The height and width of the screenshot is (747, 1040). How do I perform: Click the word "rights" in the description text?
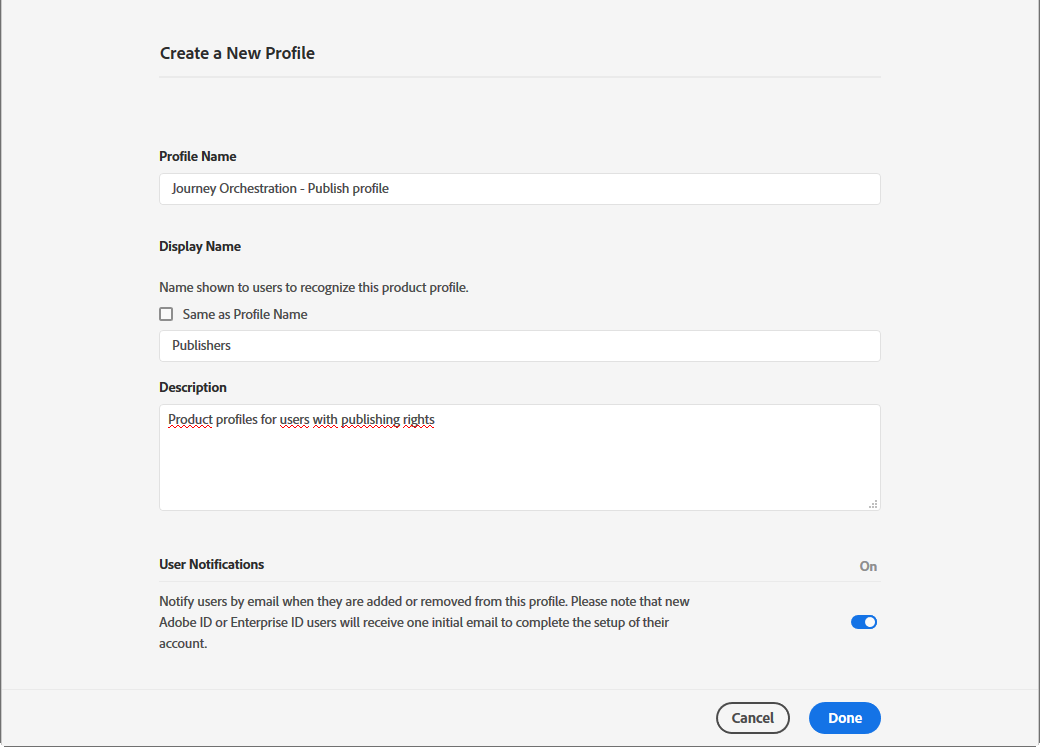coord(418,420)
